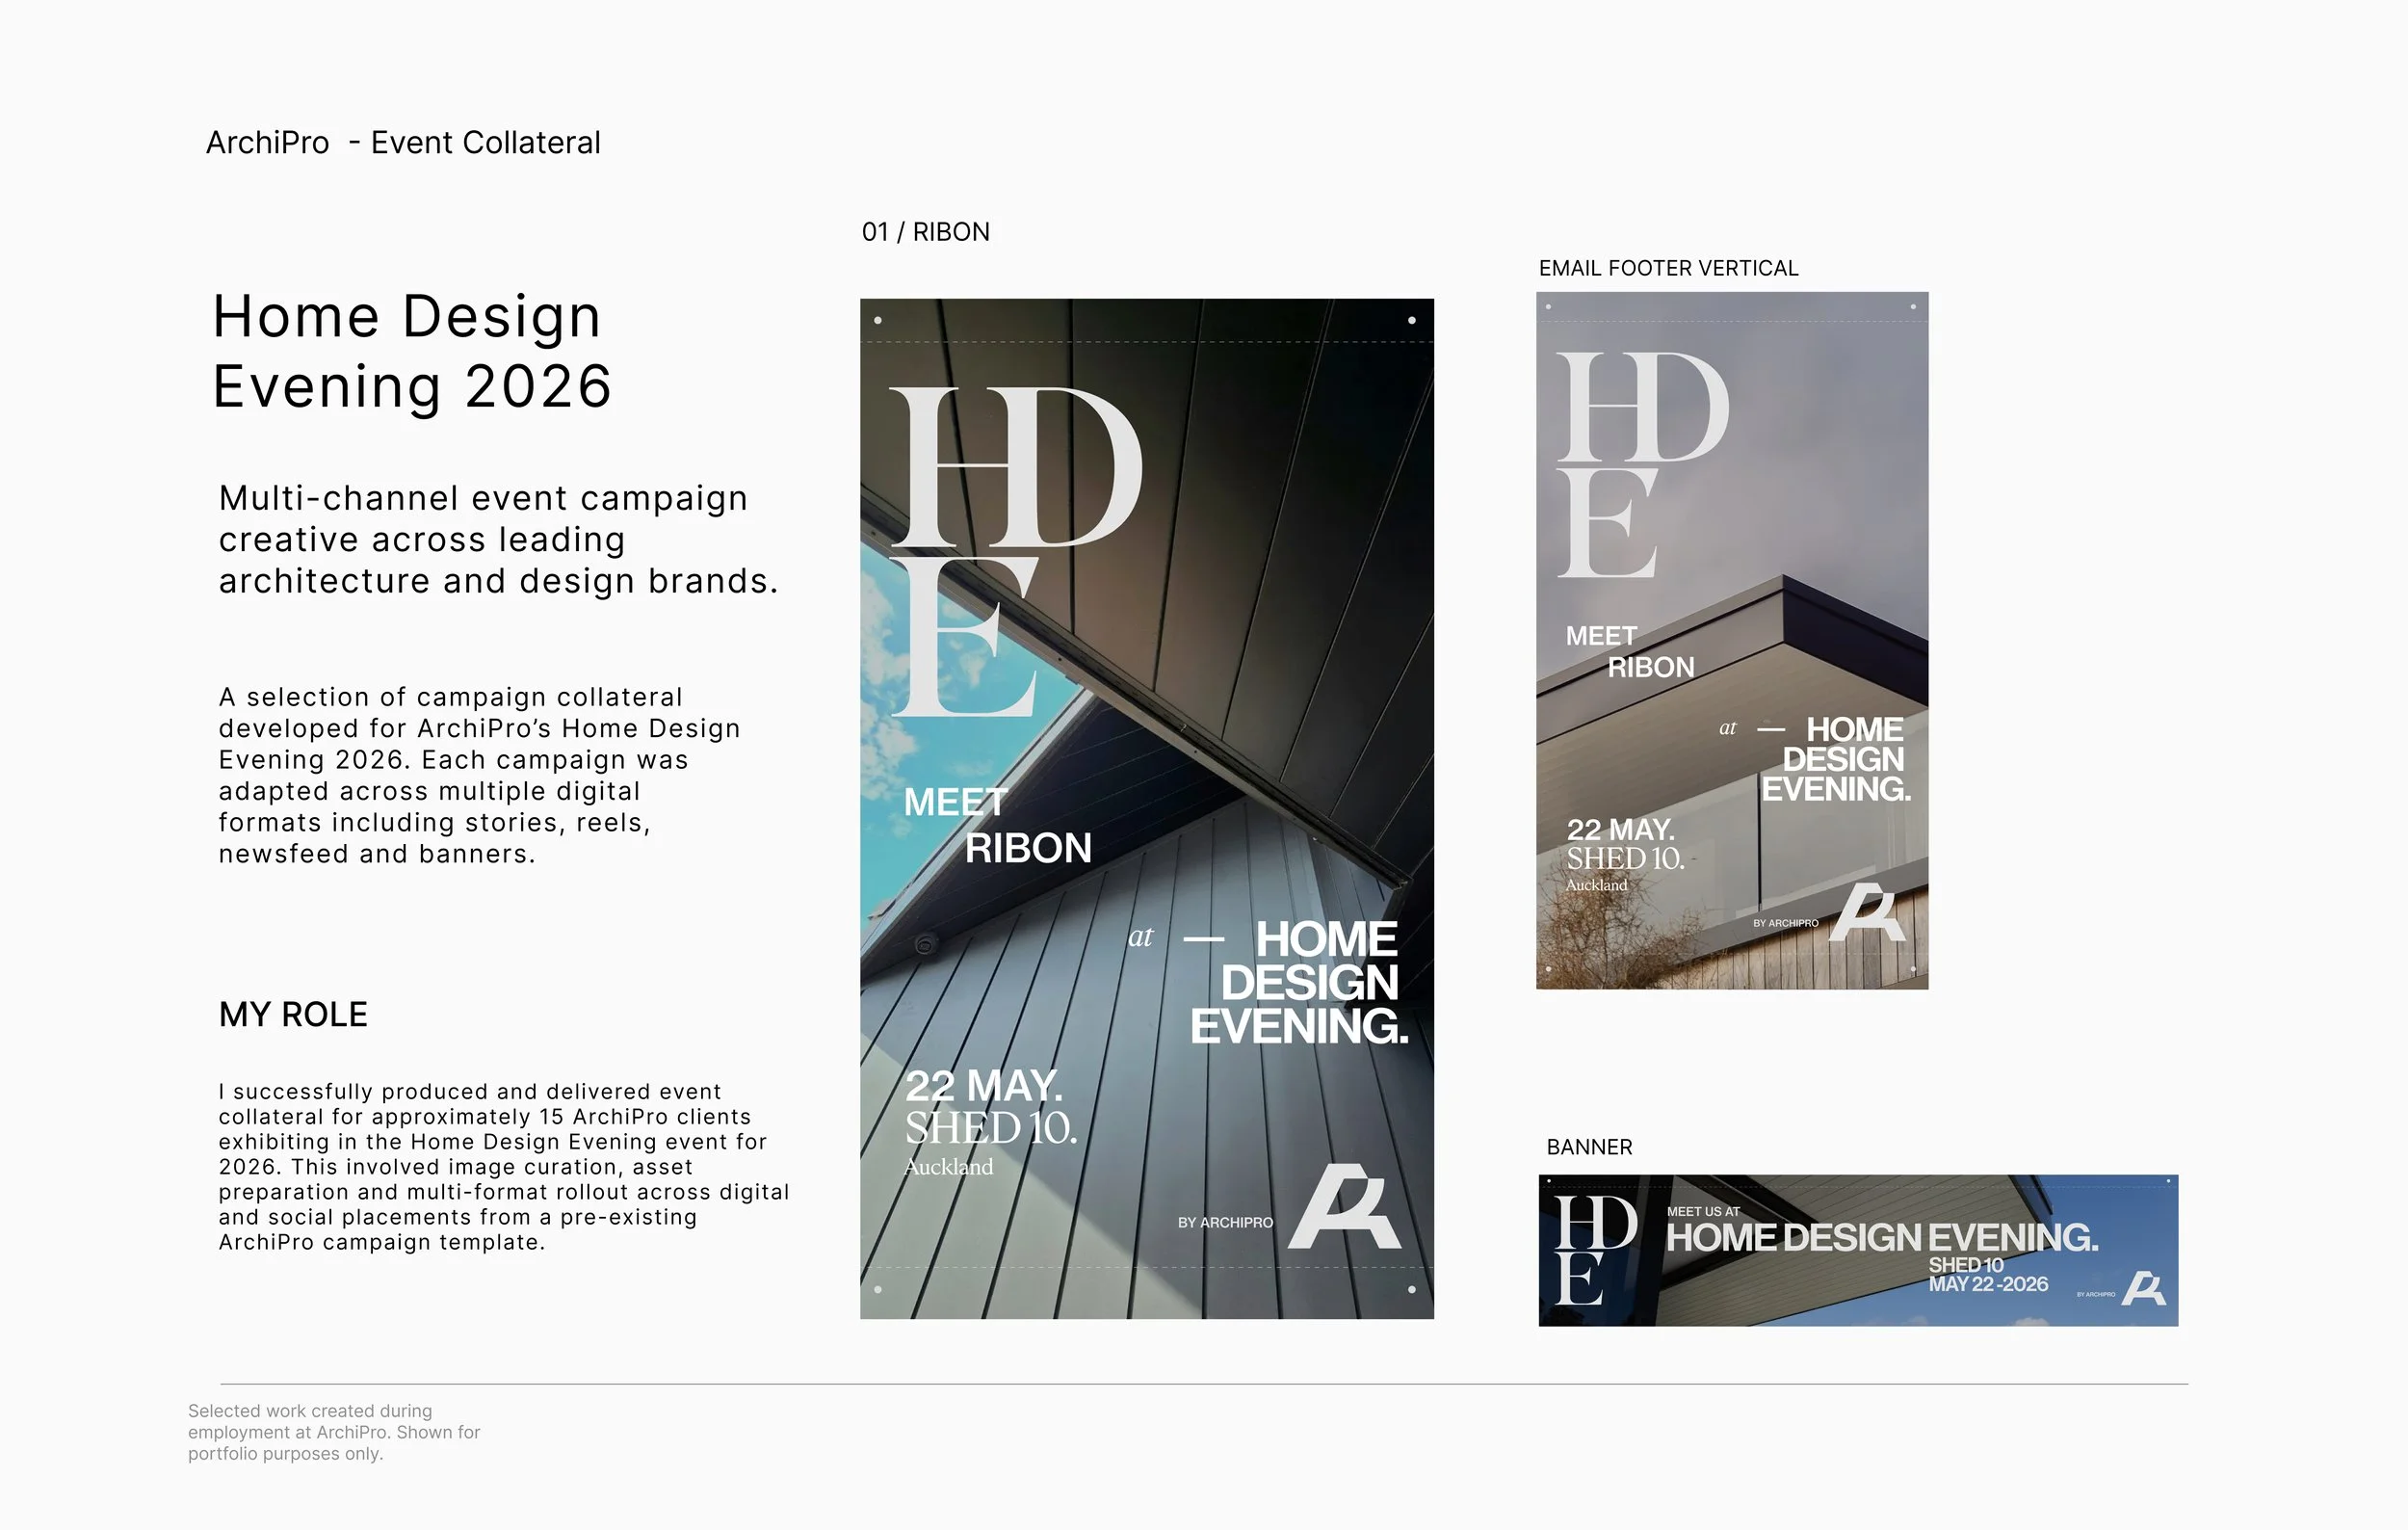Image resolution: width=2408 pixels, height=1530 pixels.
Task: Select the 'Home Design Evening 2026' title
Action: 412,351
